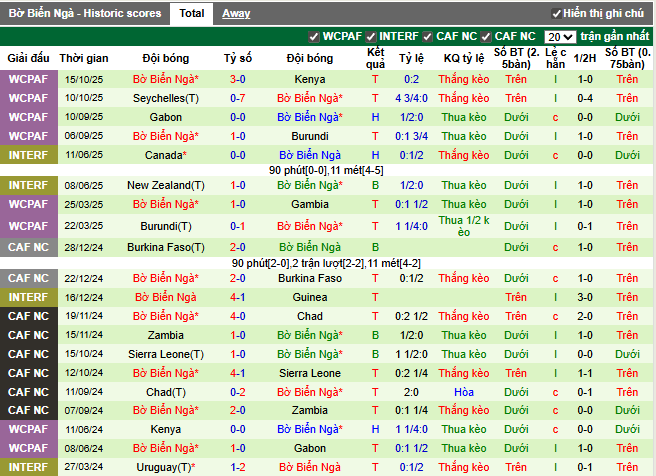Click Bờ Biển Ngà* in the 10/09/25 row
The height and width of the screenshot is (476, 656).
(310, 117)
